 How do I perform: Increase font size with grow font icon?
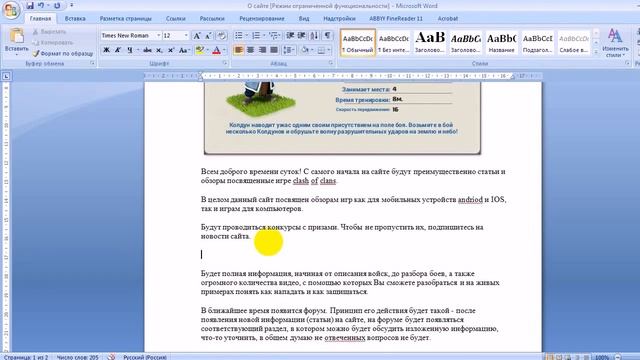coord(197,36)
